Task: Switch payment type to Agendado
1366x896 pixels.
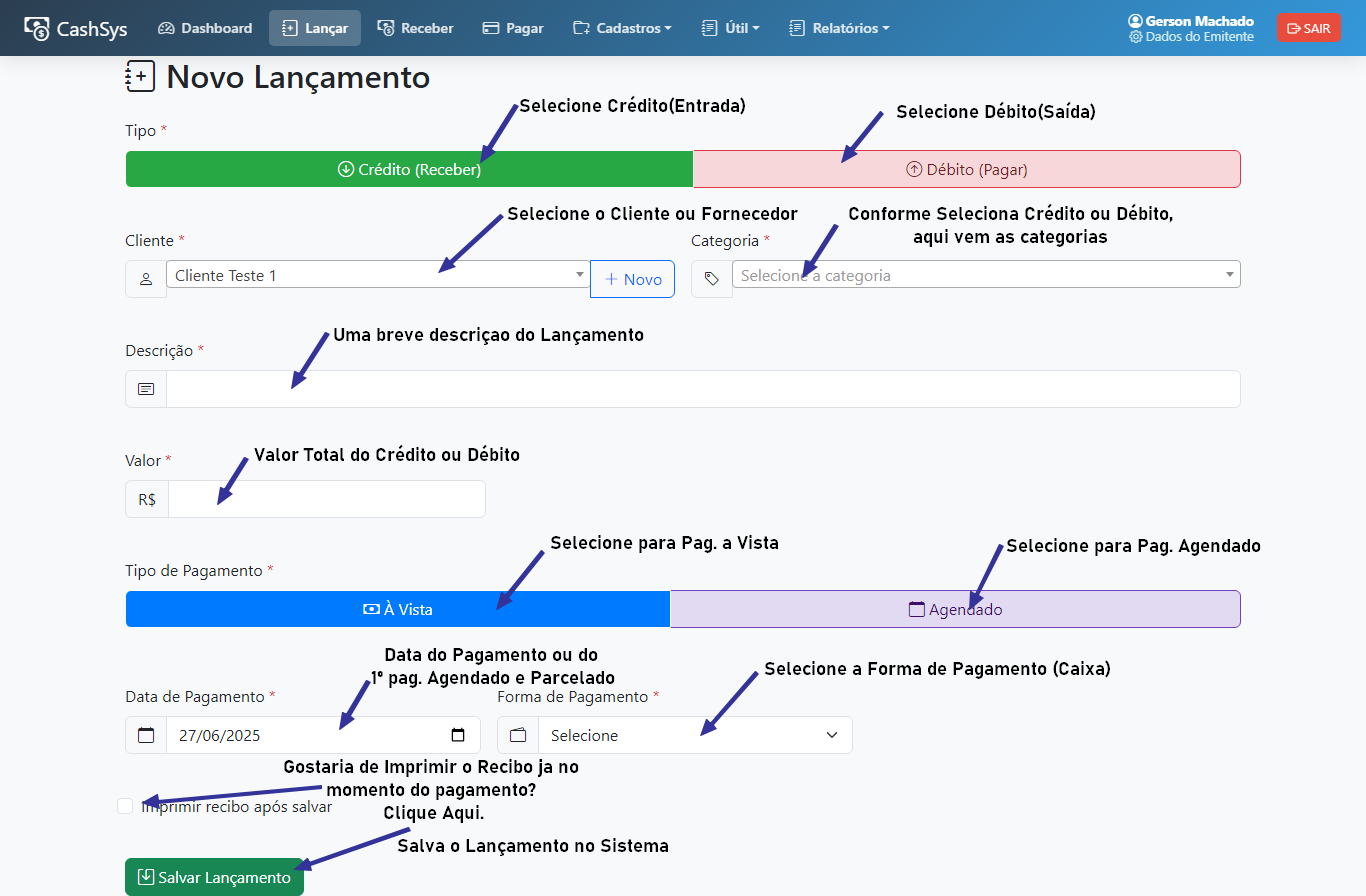Action: [954, 609]
